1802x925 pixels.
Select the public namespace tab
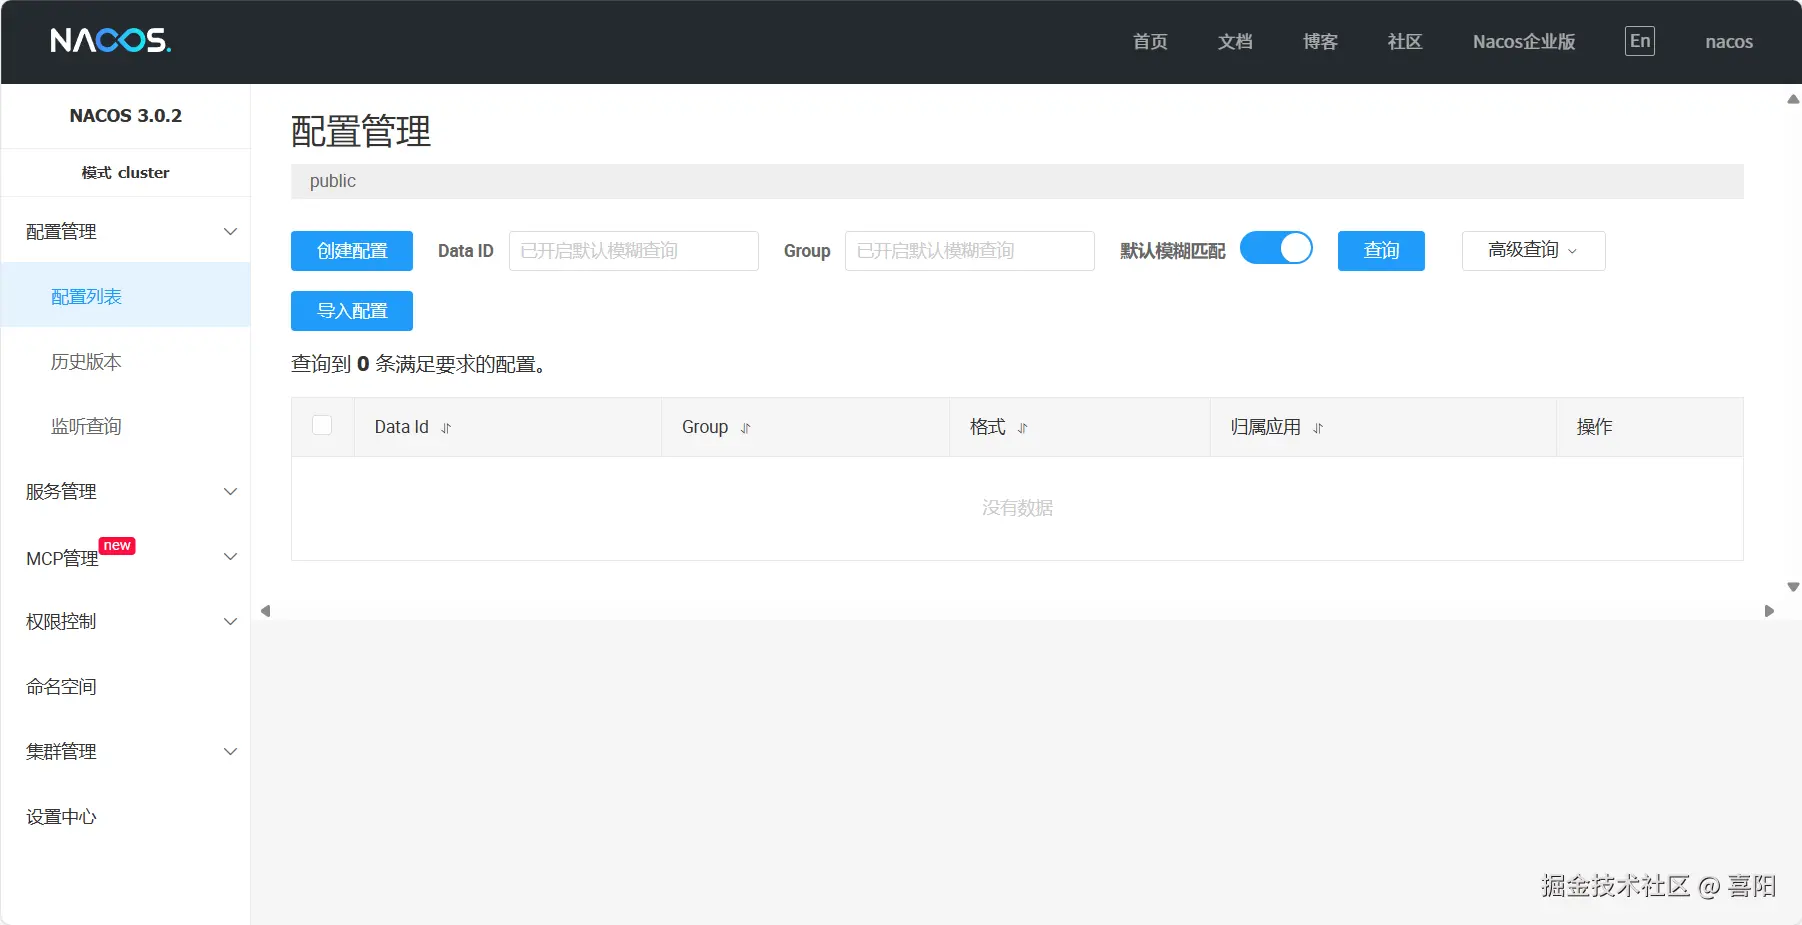pyautogui.click(x=333, y=181)
